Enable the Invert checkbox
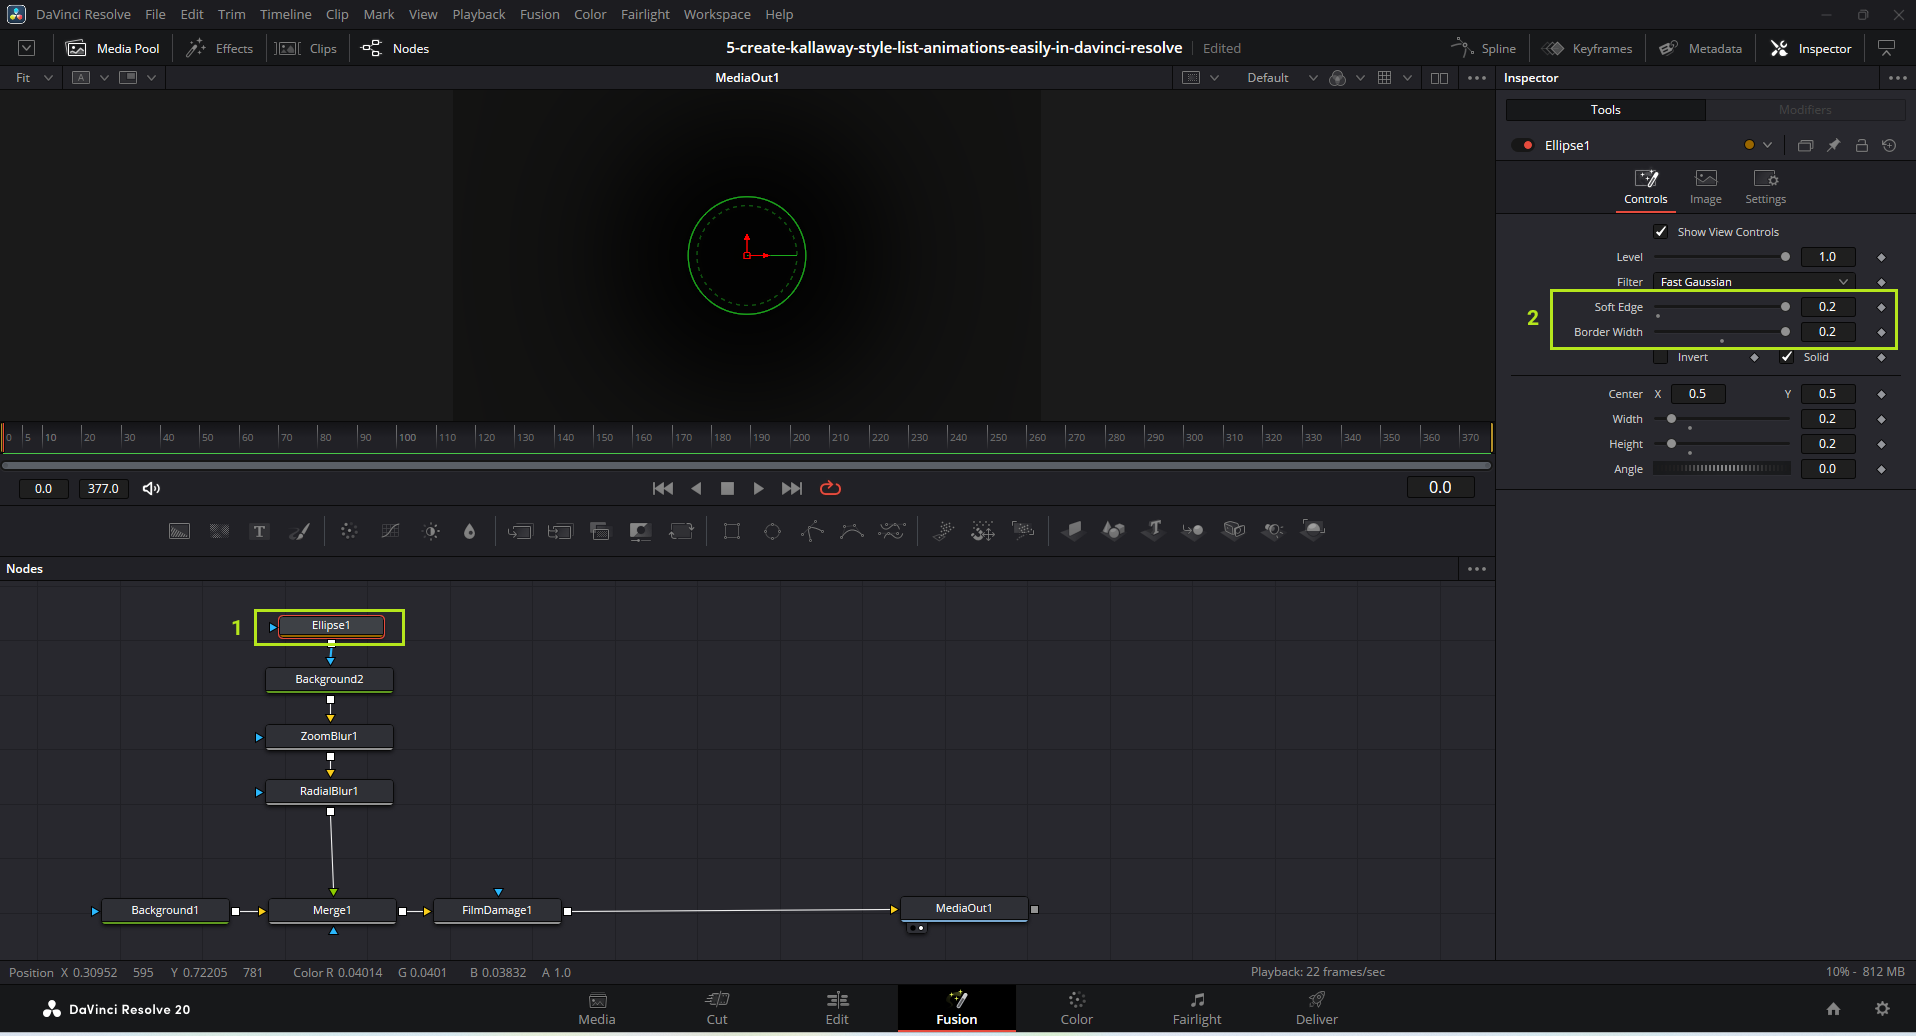The height and width of the screenshot is (1036, 1916). tap(1661, 357)
